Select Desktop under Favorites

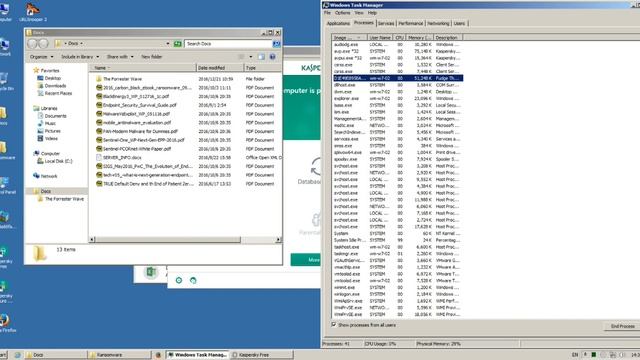coord(53,78)
